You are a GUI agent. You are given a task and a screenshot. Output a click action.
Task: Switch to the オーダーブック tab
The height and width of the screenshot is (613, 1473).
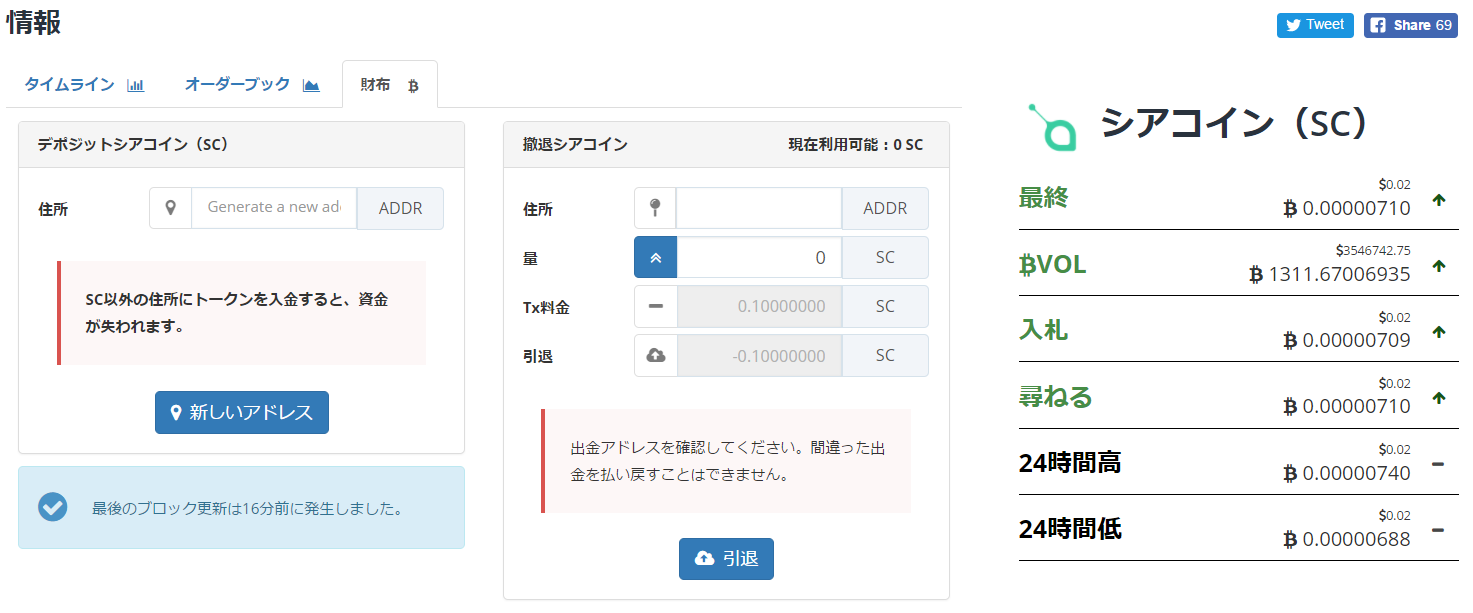pos(251,85)
